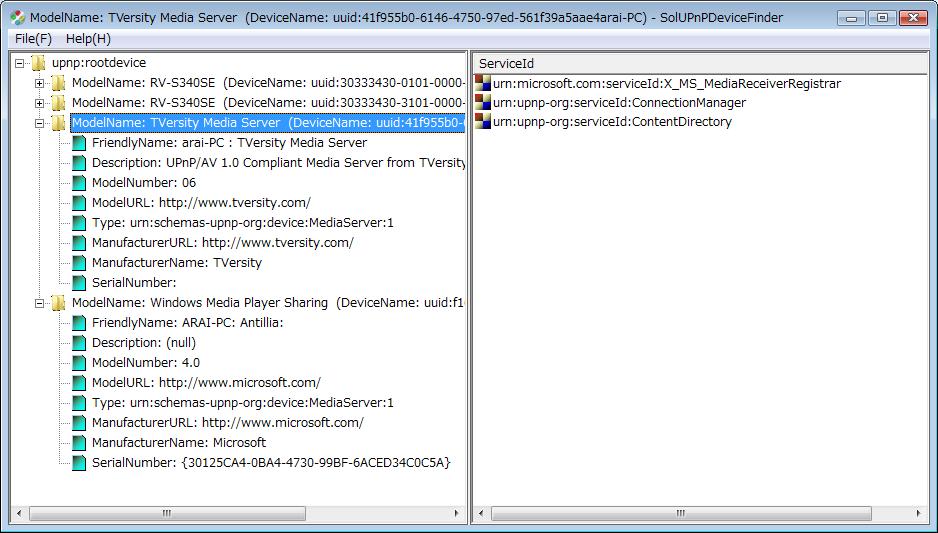
Task: Click the icon beside ManufacturerName: Microsoft
Action: coord(79,443)
